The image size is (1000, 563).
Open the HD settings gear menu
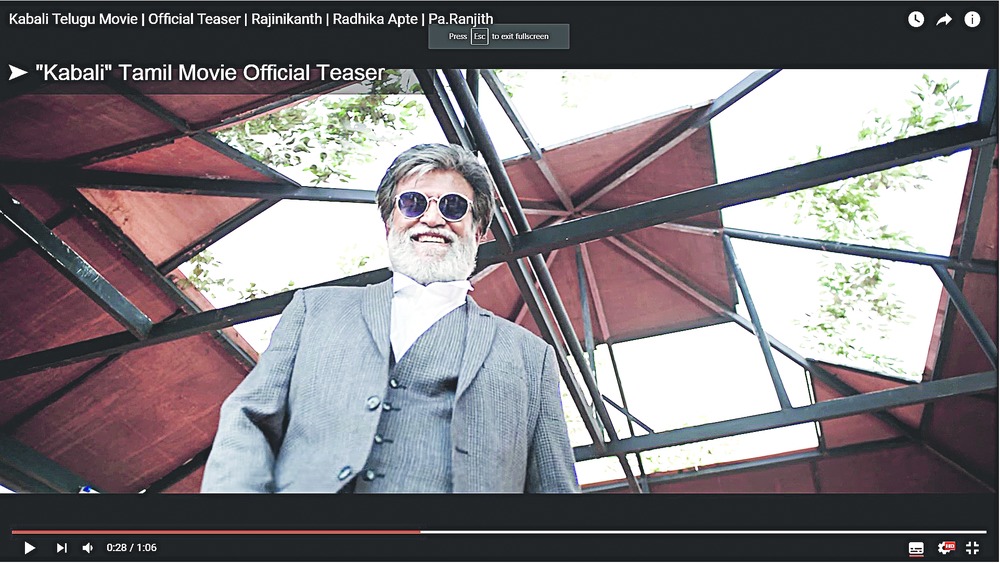pos(944,548)
